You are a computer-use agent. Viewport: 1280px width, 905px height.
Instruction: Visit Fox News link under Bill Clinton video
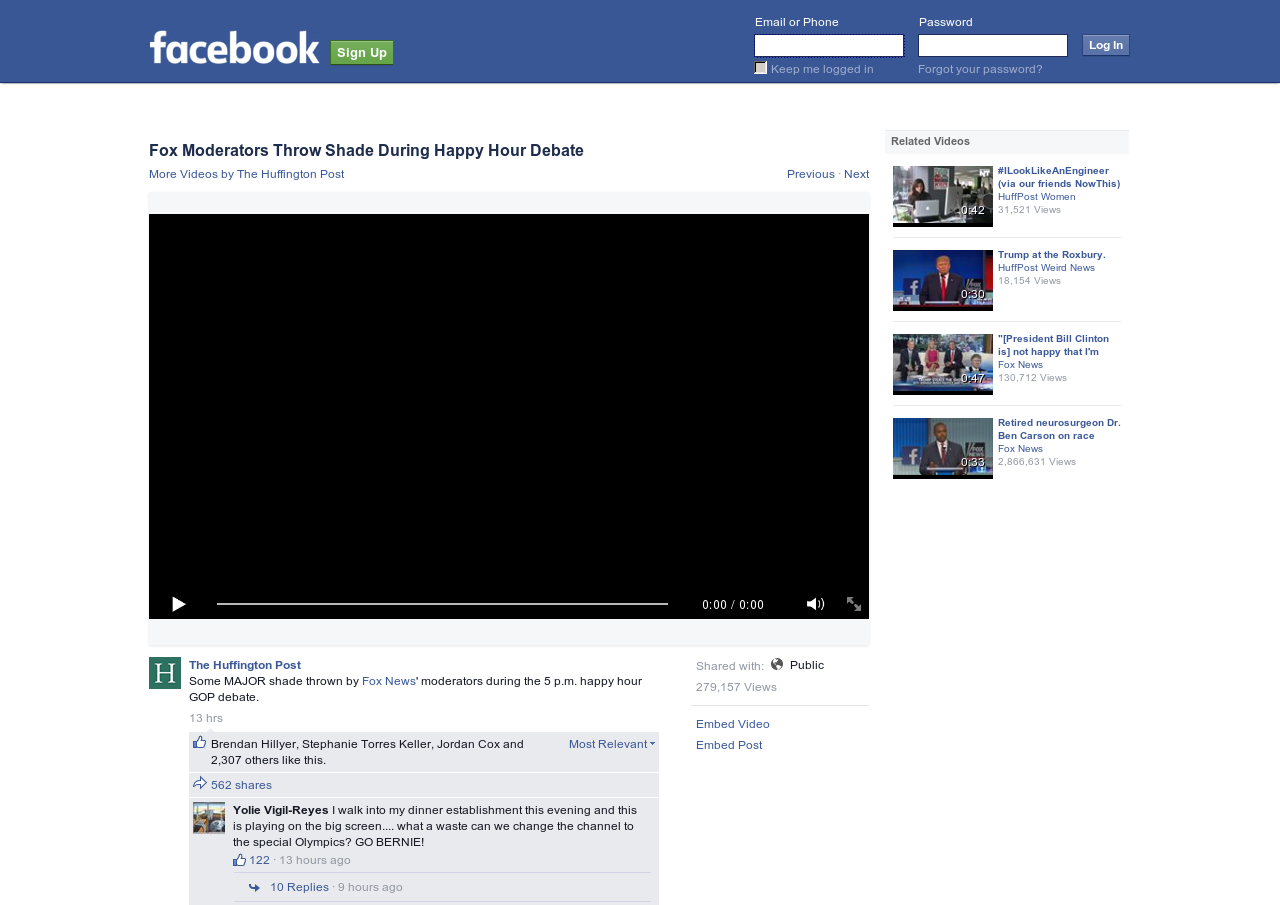click(x=1020, y=365)
